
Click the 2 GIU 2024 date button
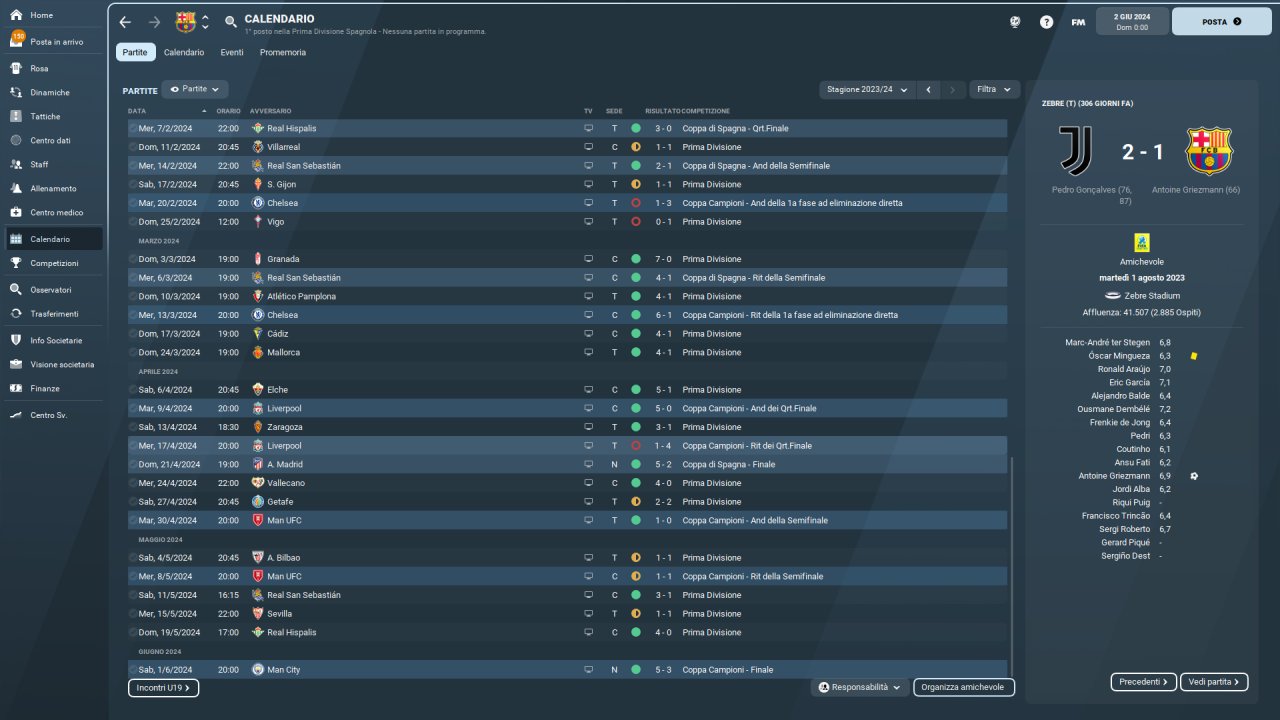point(1132,21)
